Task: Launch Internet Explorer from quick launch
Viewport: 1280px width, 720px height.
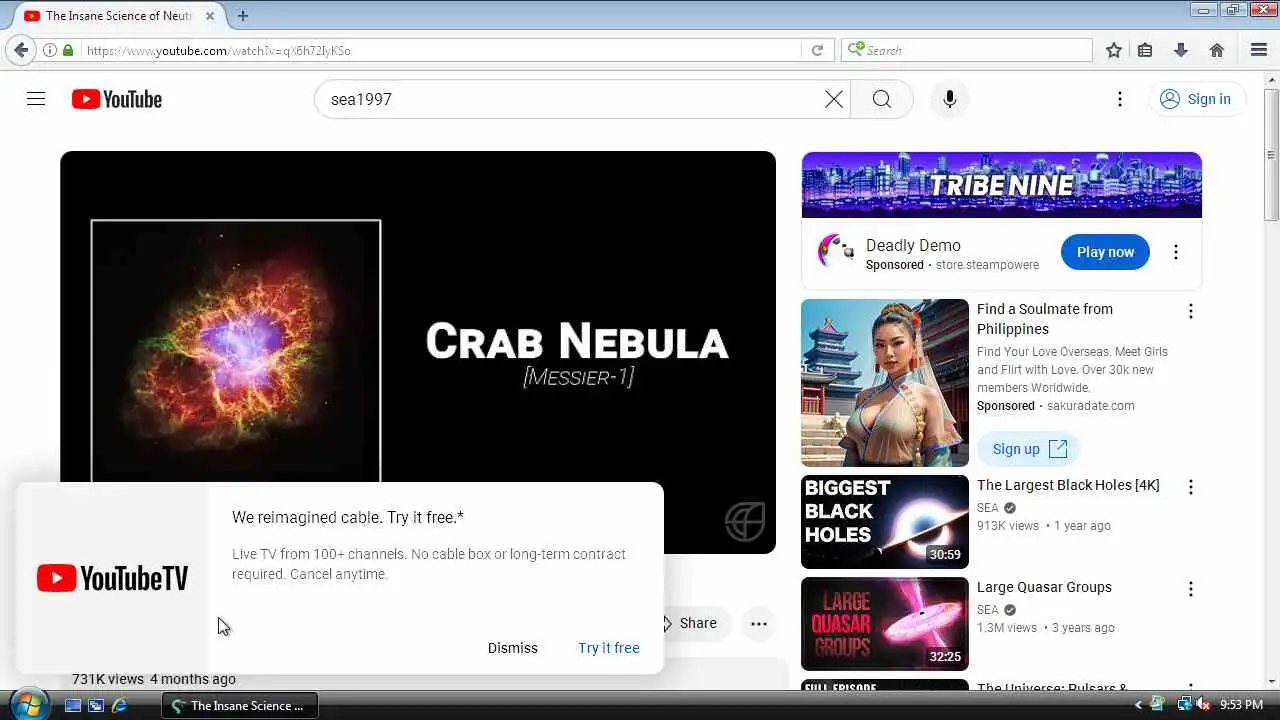Action: click(119, 705)
